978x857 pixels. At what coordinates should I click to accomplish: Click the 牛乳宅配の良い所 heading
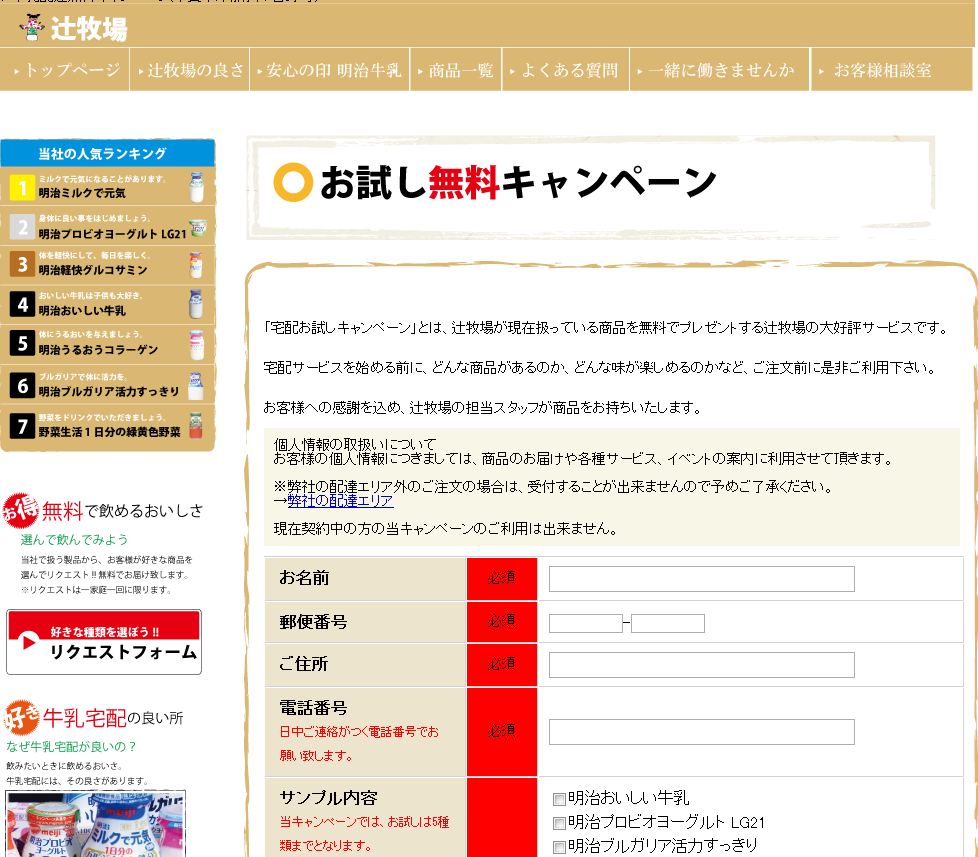[x=113, y=718]
